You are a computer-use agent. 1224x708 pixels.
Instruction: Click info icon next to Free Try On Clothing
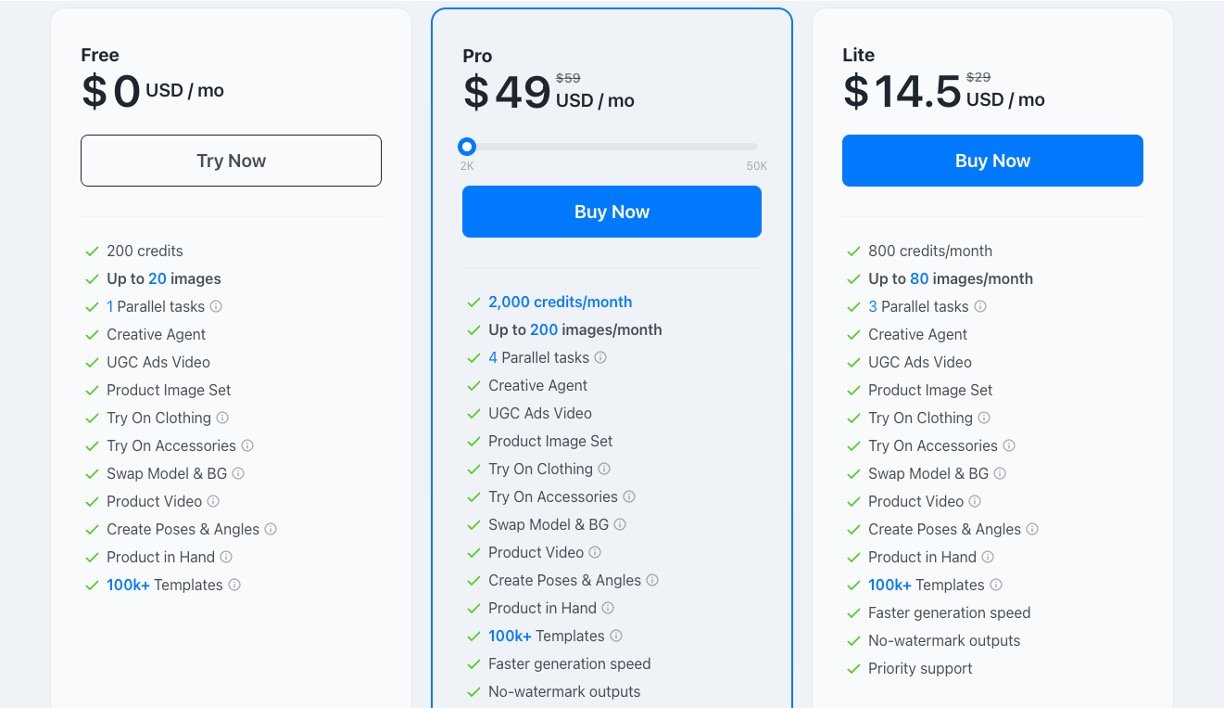point(223,418)
